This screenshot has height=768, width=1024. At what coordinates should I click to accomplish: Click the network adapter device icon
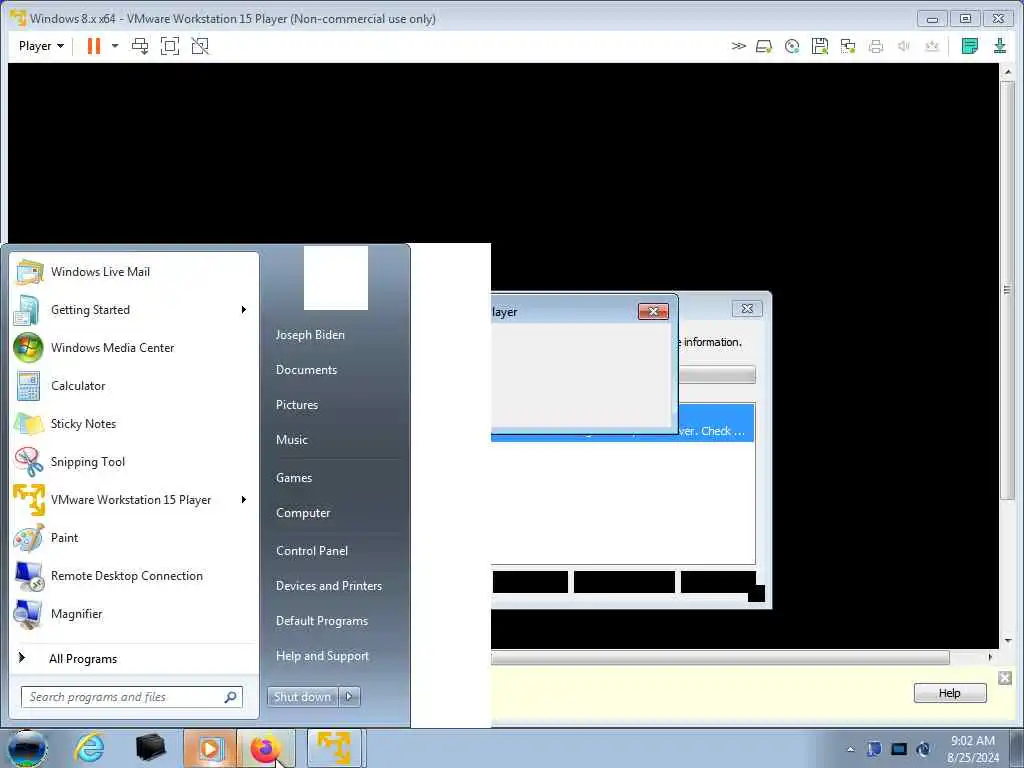[x=848, y=46]
